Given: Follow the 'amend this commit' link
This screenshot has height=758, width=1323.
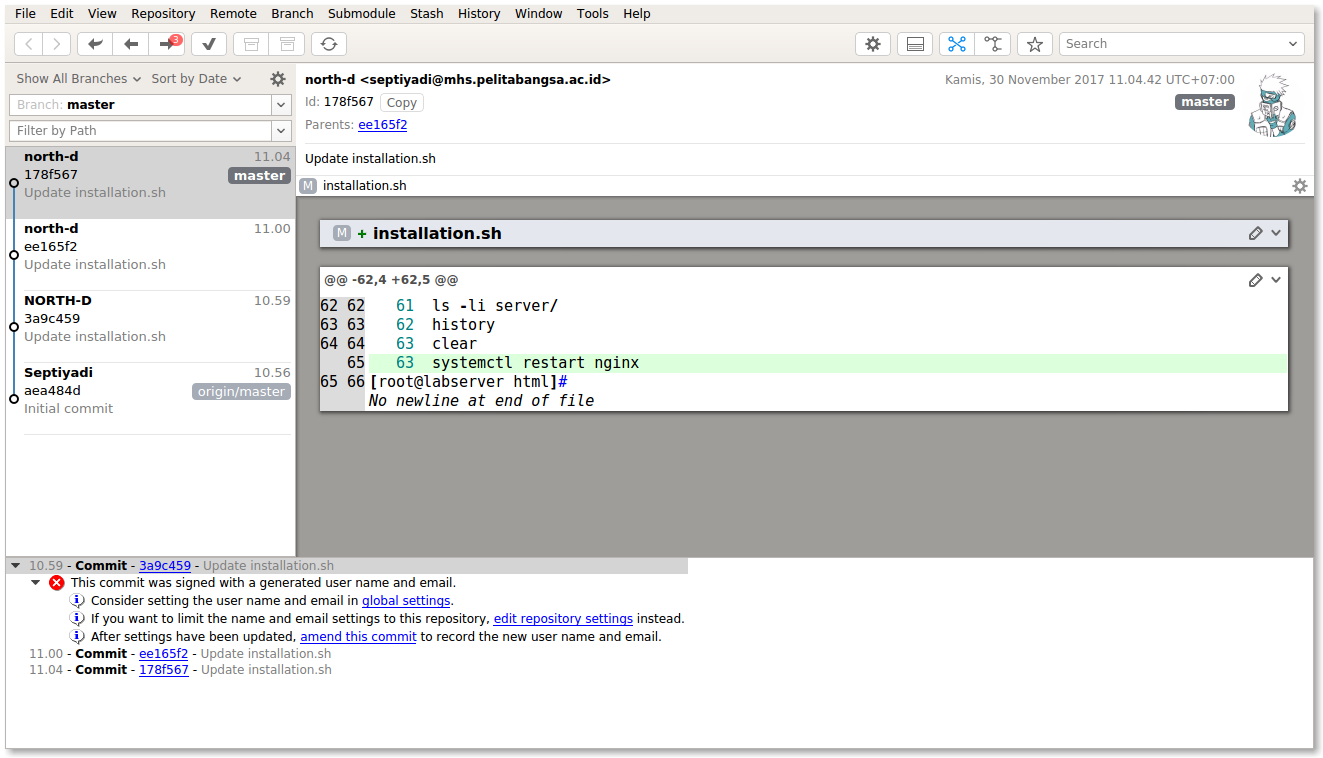Looking at the screenshot, I should (x=357, y=636).
